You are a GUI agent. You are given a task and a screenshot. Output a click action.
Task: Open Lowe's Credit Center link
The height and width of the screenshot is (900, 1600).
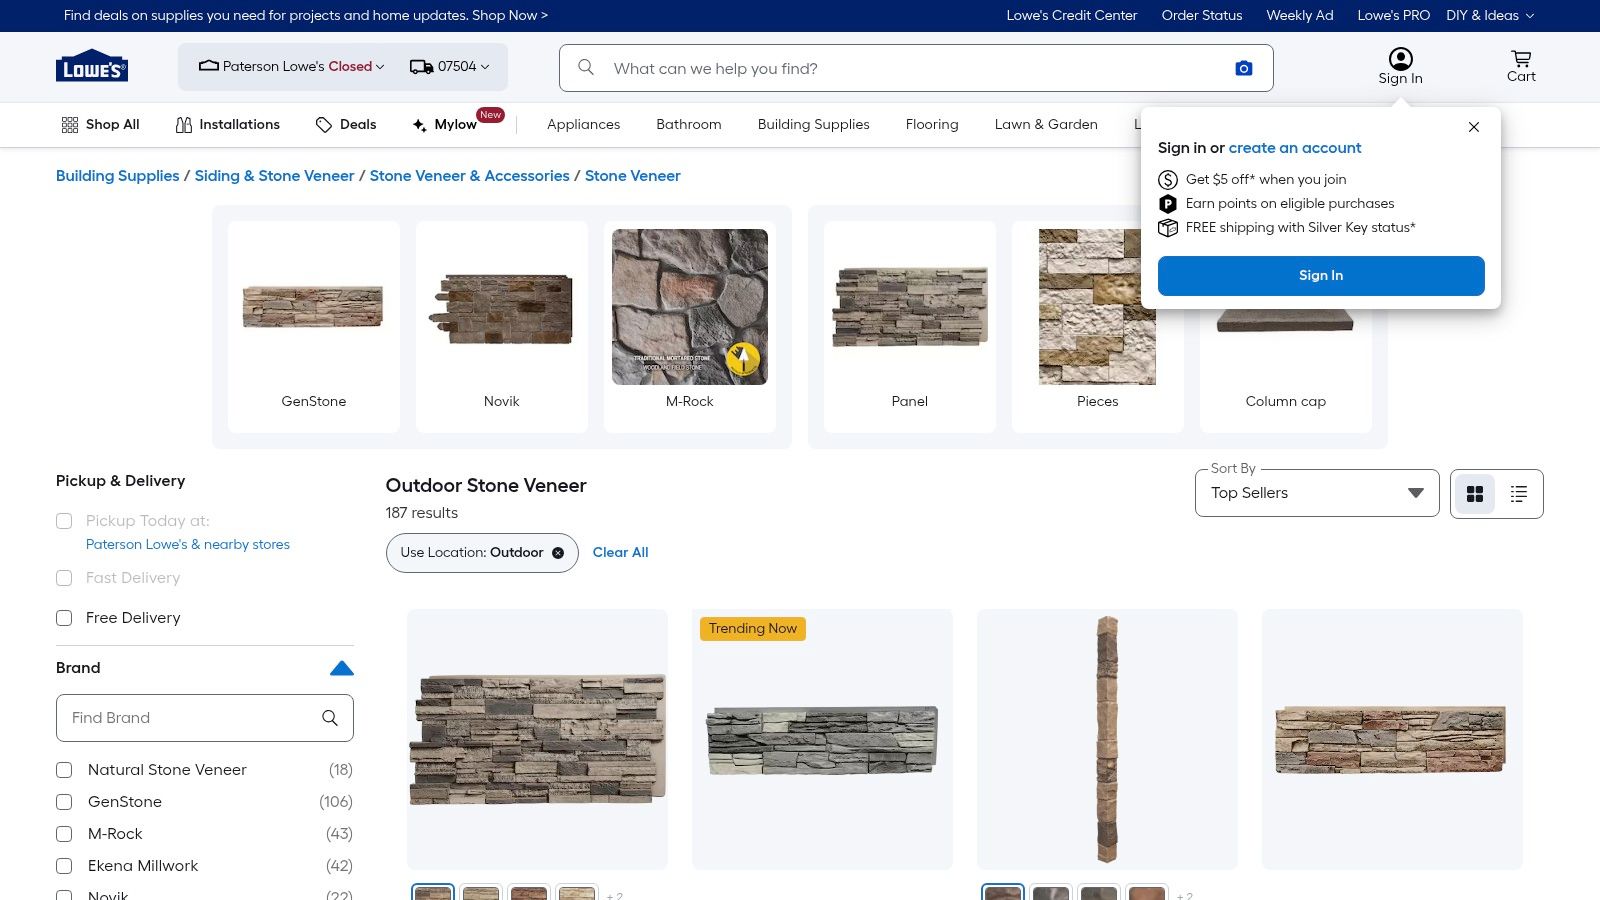(1072, 15)
